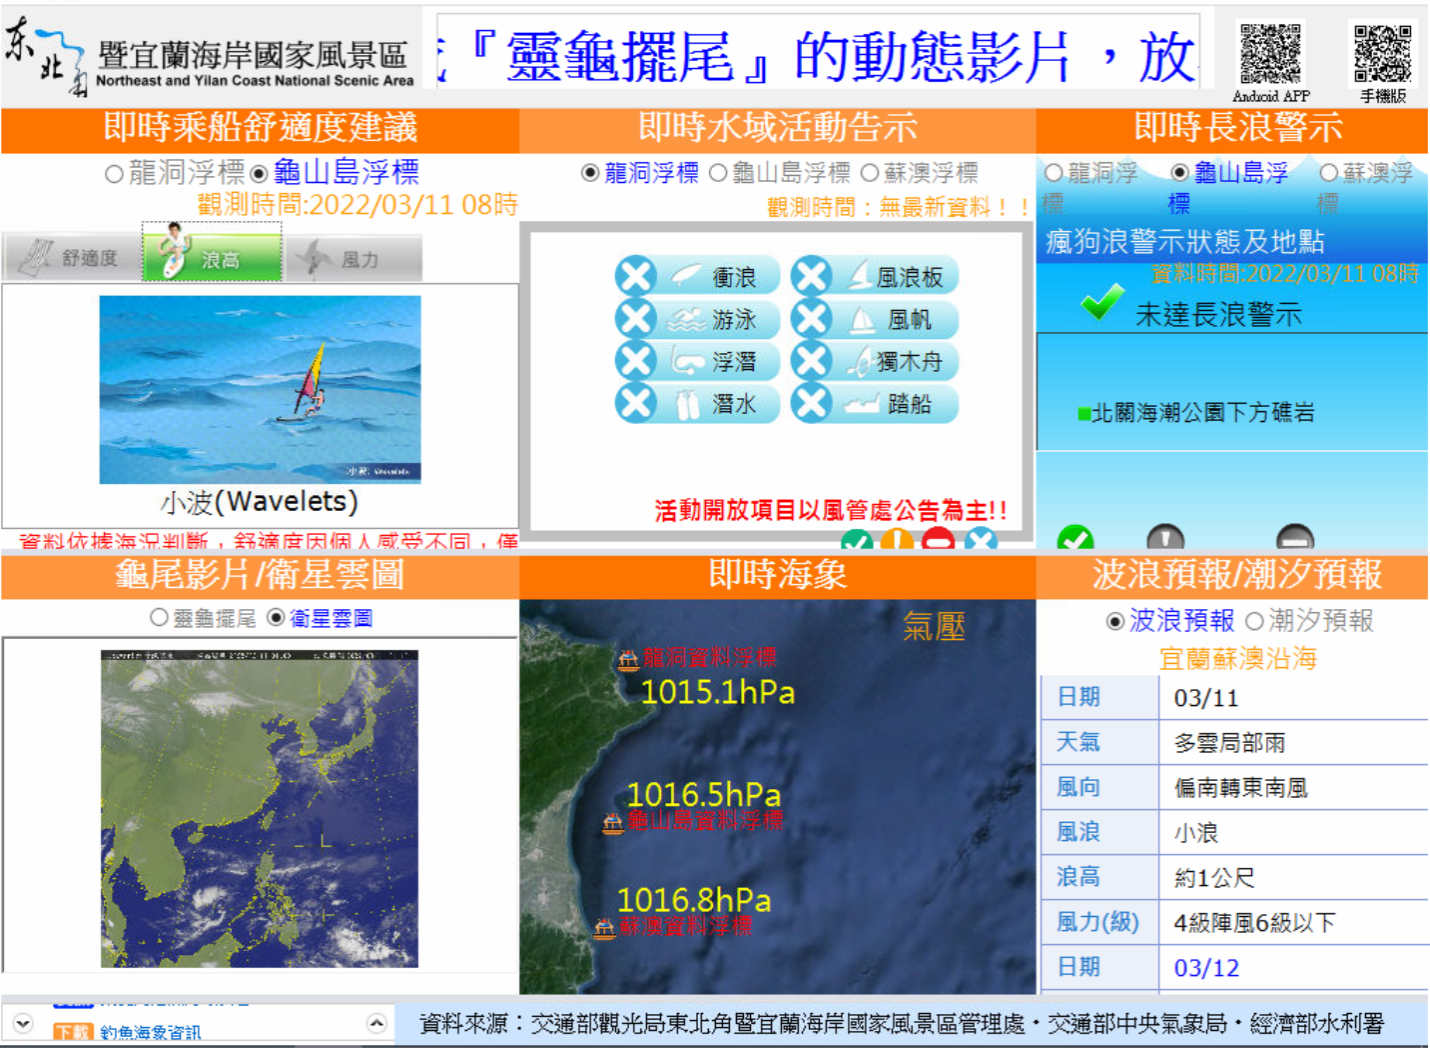Open the 釣魚海象資訊 link

tap(150, 1032)
